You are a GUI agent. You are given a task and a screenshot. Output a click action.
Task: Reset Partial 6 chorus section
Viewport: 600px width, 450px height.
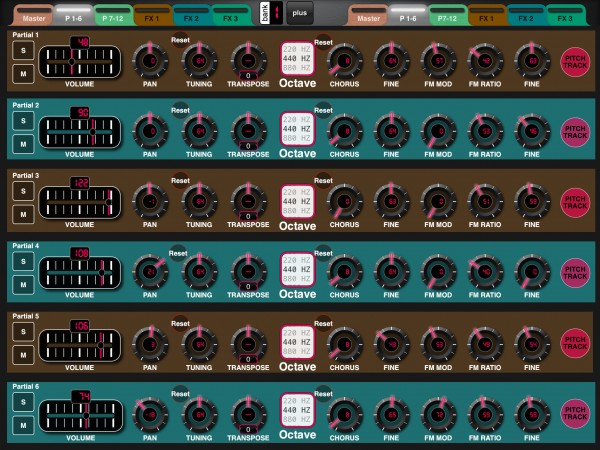[x=323, y=394]
